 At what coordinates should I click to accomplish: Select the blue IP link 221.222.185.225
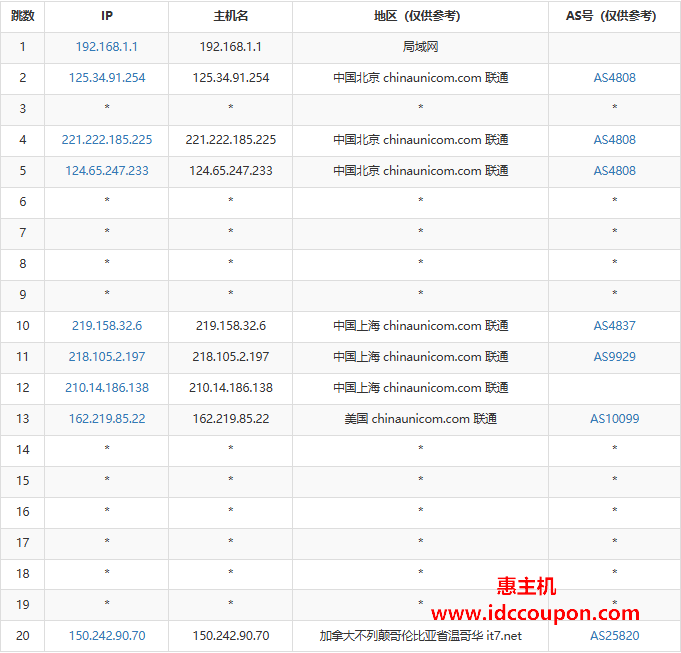106,140
